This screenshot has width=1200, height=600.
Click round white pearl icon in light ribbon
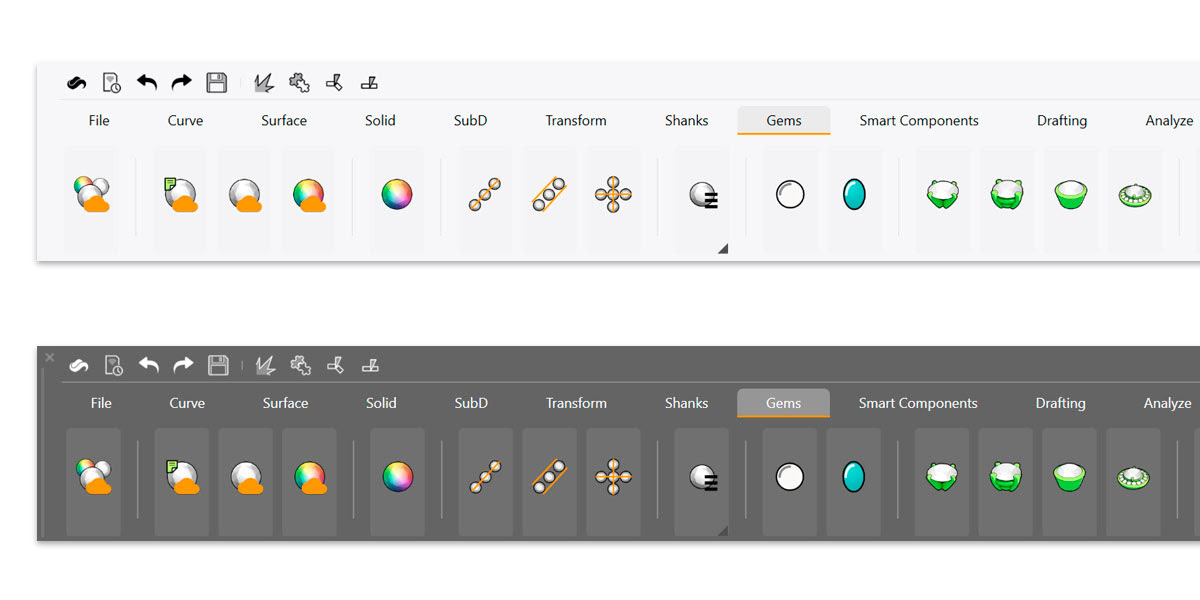click(790, 194)
